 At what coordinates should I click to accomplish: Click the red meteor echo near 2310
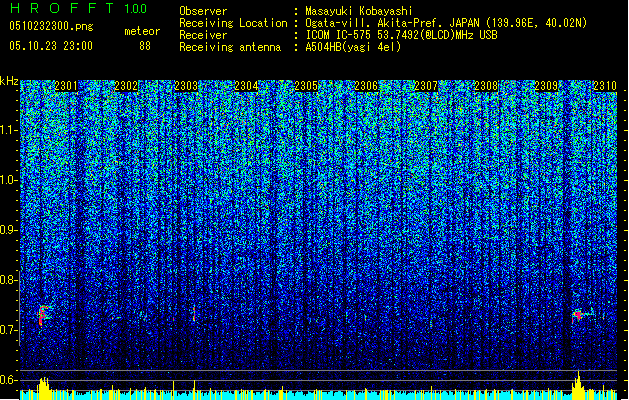pyautogui.click(x=579, y=315)
